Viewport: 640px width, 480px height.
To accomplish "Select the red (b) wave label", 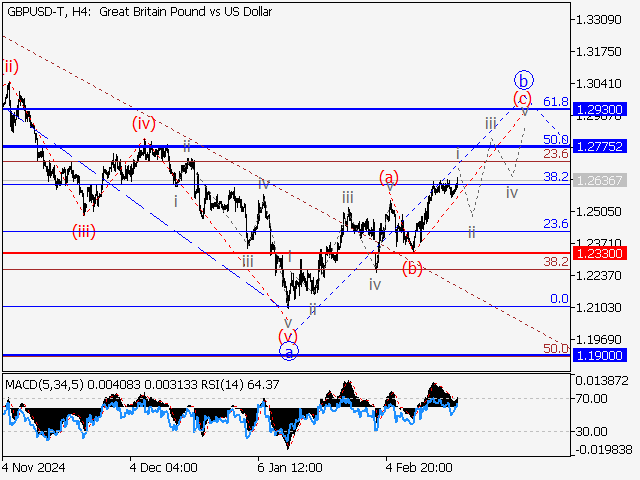I will point(412,267).
